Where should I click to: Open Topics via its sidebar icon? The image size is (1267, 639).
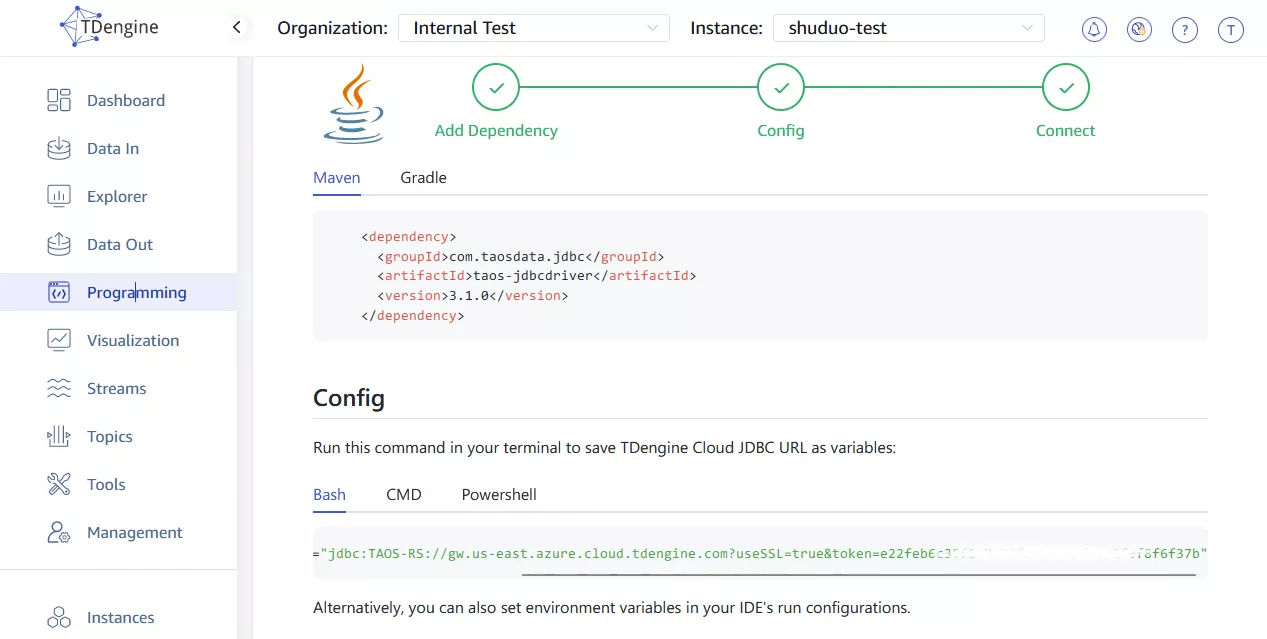59,436
